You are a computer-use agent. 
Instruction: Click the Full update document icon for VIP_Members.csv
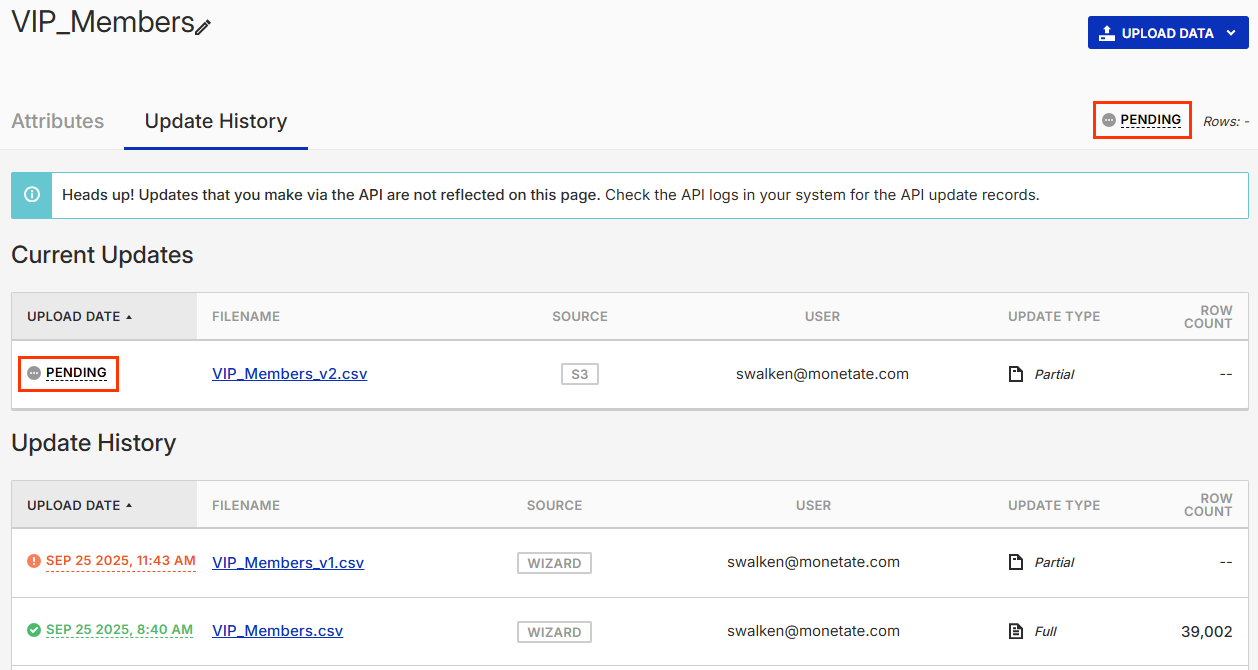point(1016,631)
